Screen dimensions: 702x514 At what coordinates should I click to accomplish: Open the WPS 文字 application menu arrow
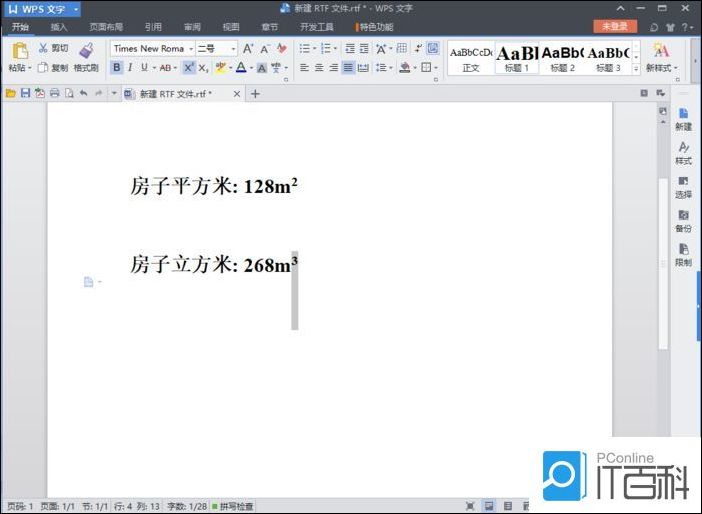point(76,9)
